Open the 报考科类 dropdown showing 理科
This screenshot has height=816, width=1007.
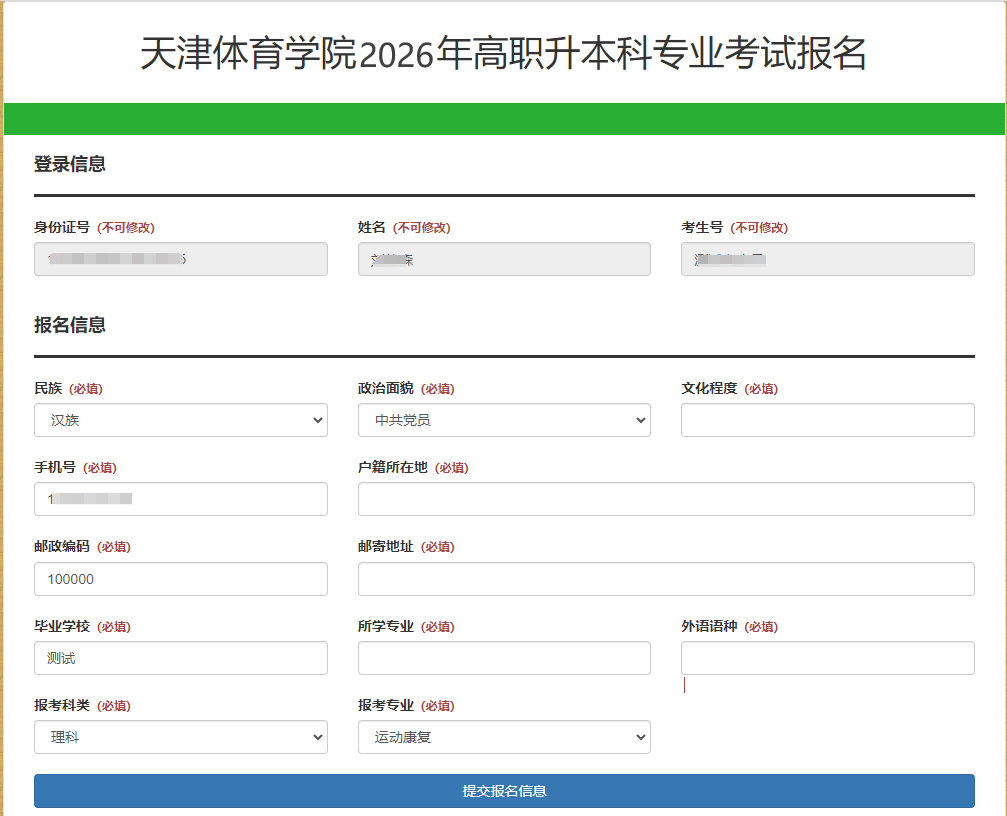click(x=180, y=738)
